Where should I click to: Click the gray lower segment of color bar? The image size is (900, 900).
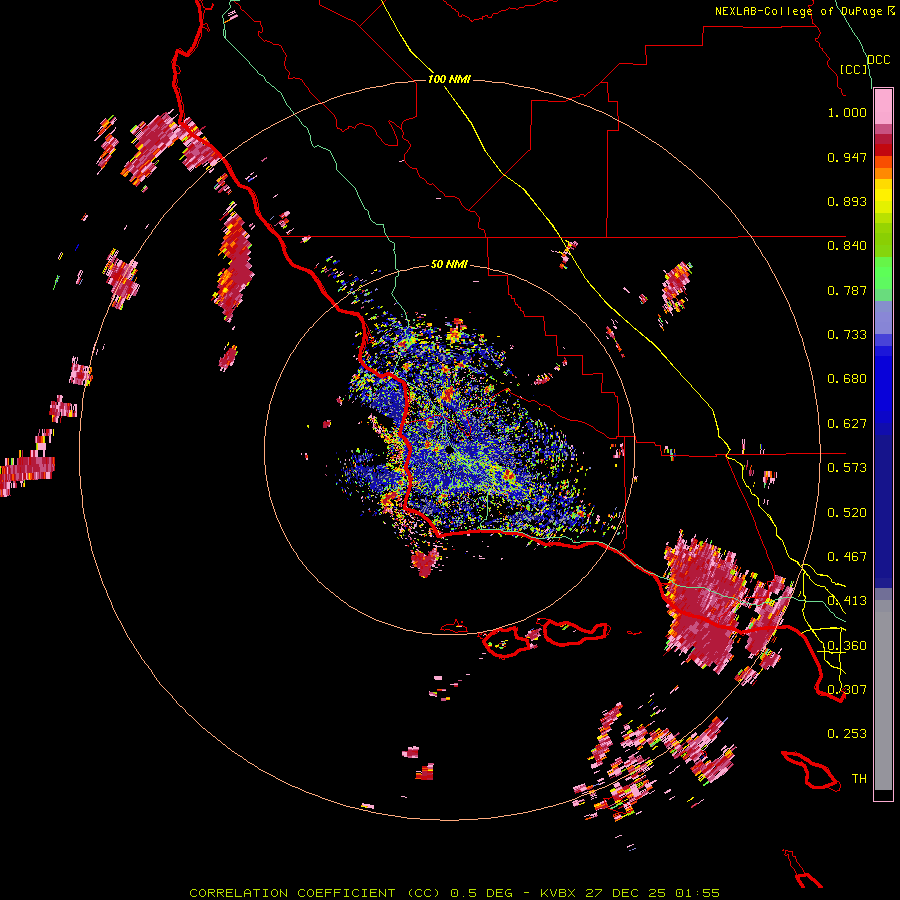(x=883, y=695)
